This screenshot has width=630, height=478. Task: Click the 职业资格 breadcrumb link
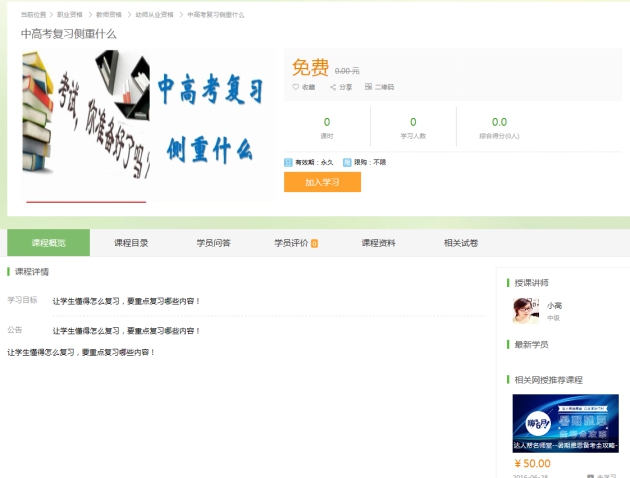pyautogui.click(x=70, y=15)
